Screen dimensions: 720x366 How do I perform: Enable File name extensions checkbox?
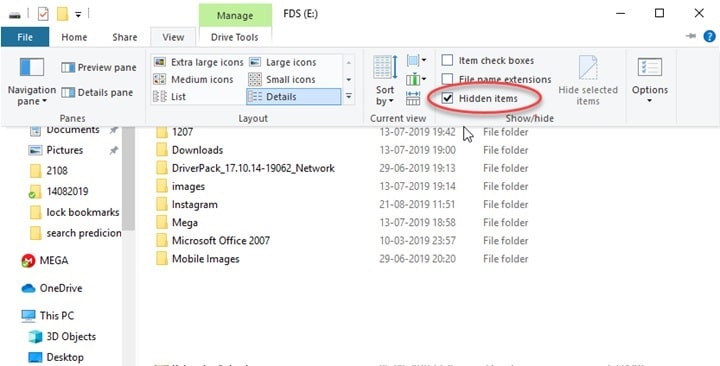click(447, 79)
